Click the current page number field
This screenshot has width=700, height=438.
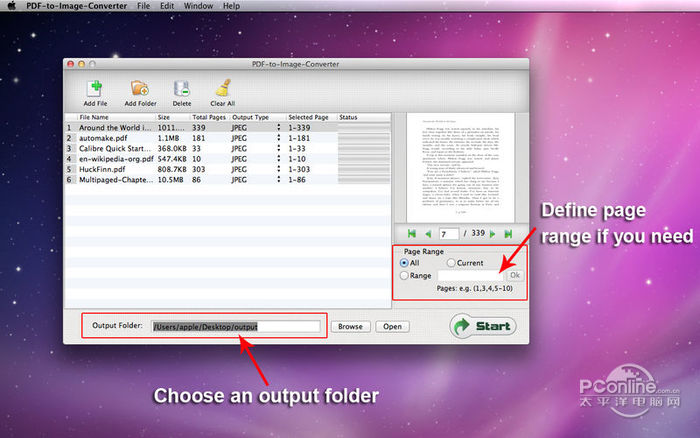coord(449,234)
